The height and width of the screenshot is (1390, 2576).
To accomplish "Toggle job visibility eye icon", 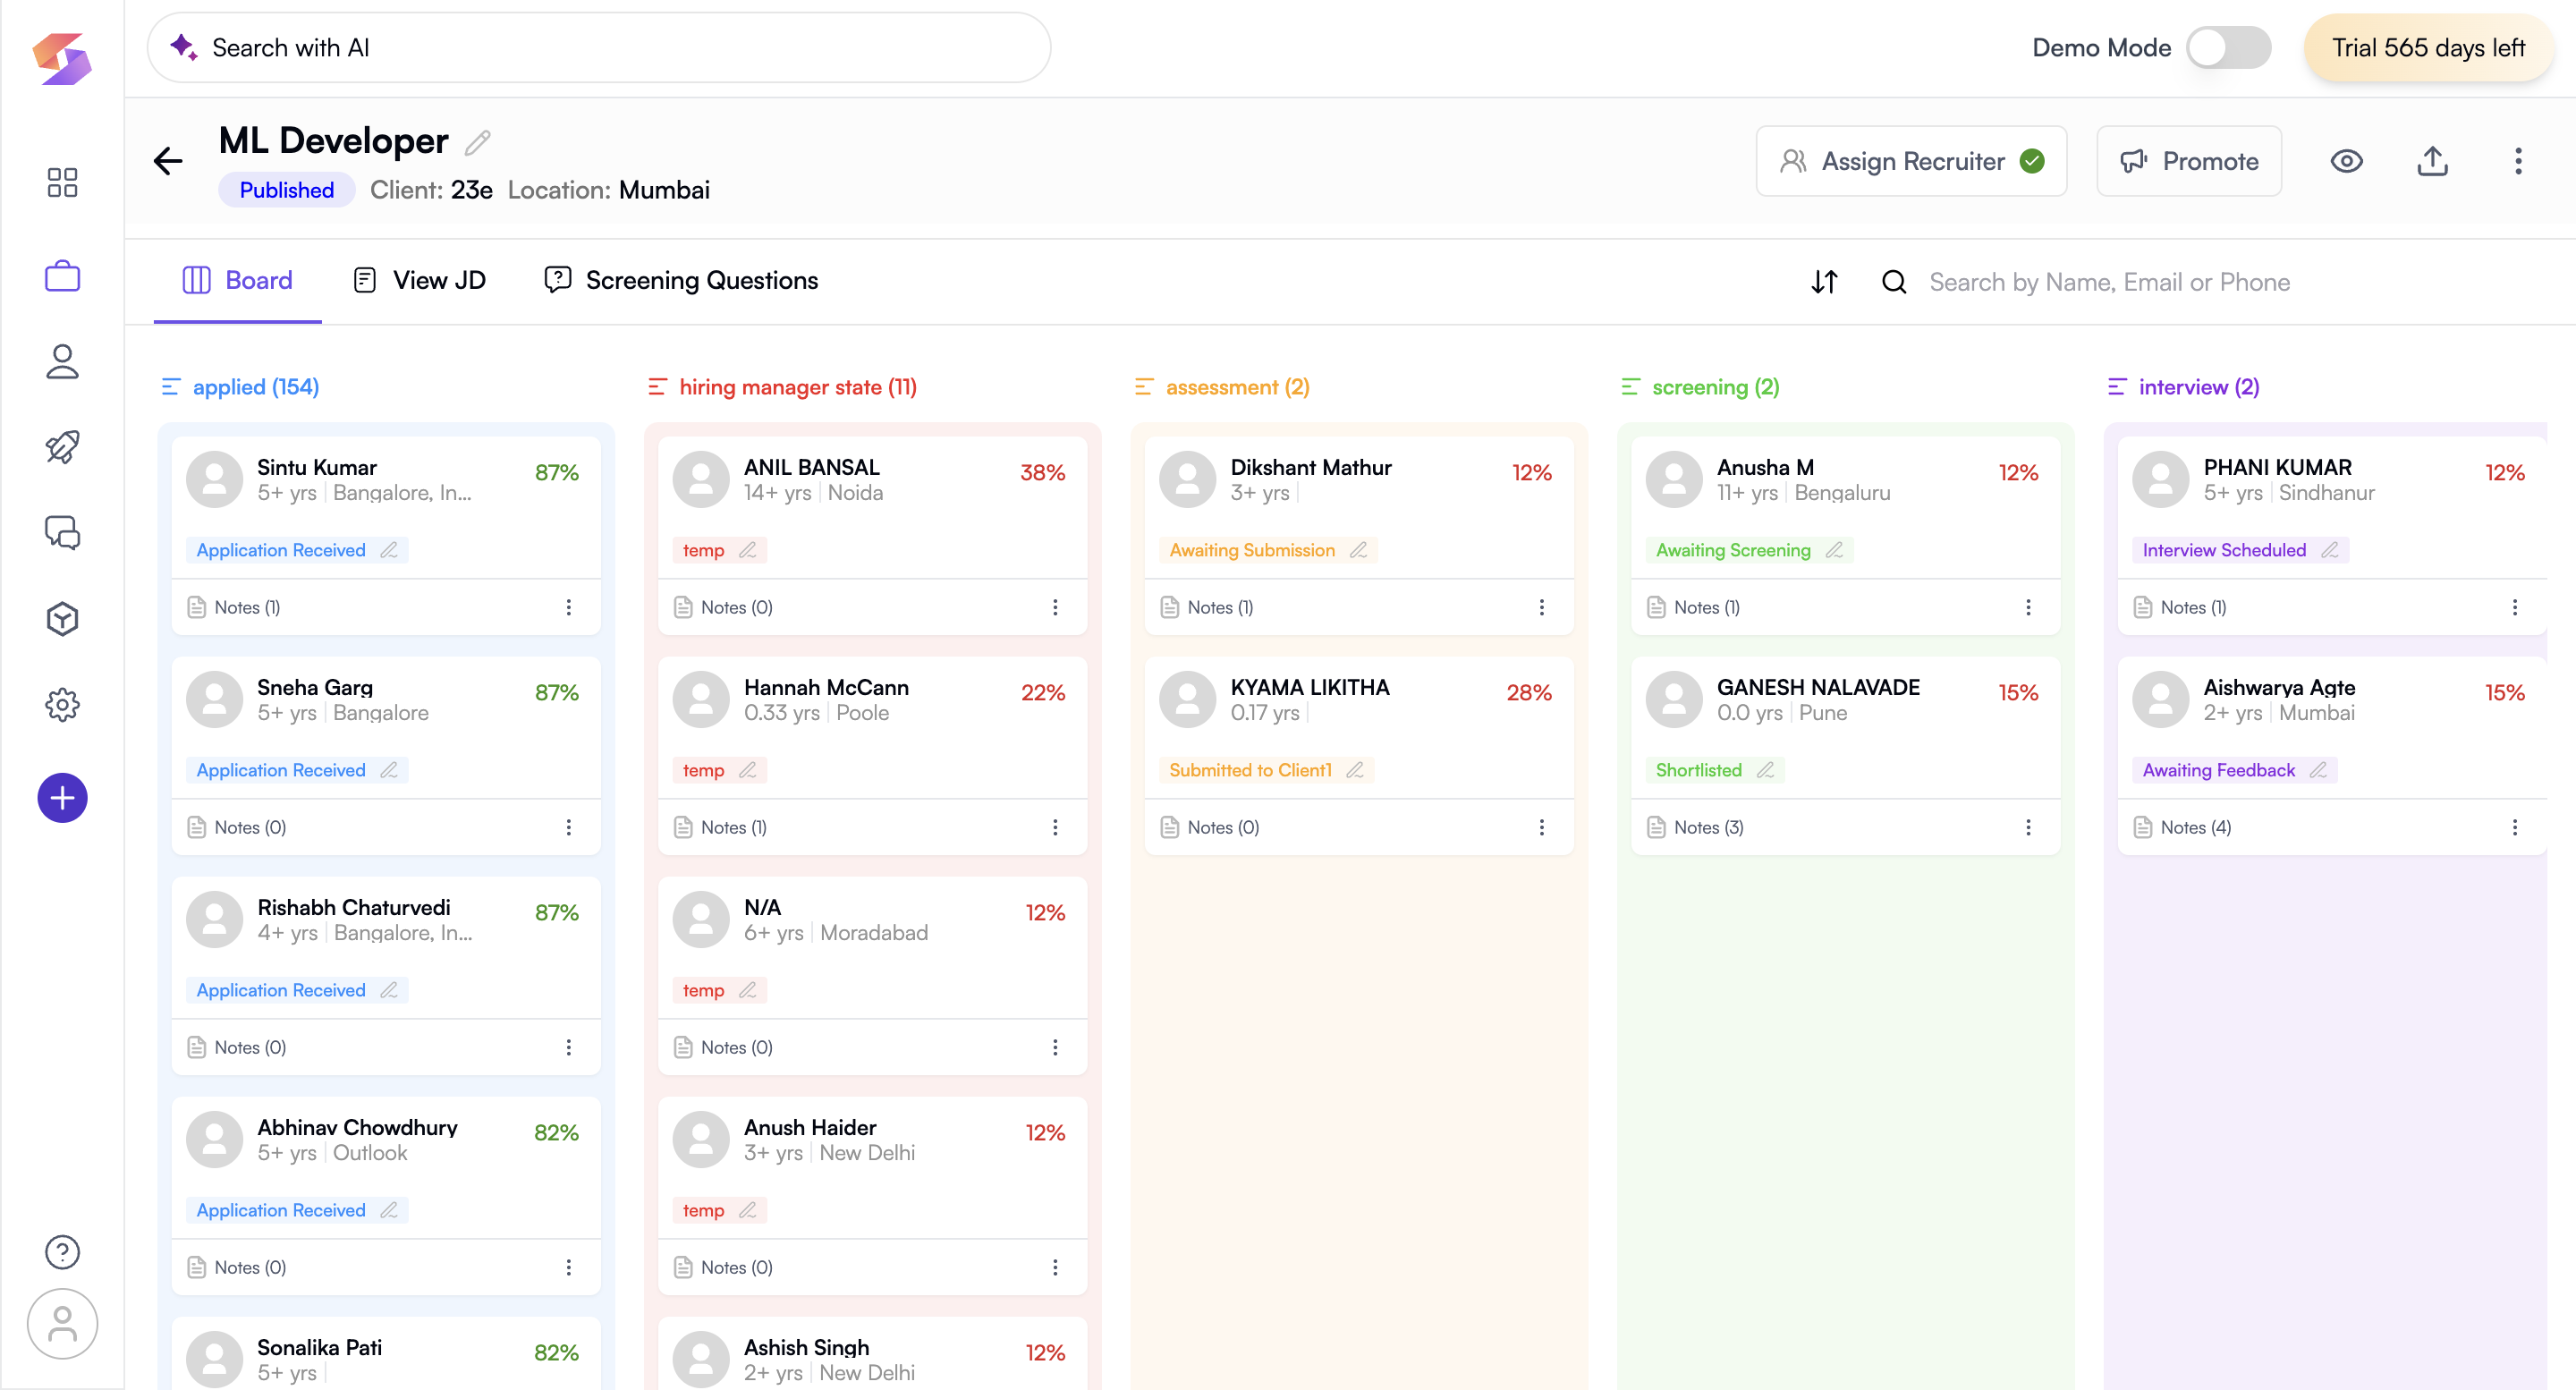I will coord(2346,161).
